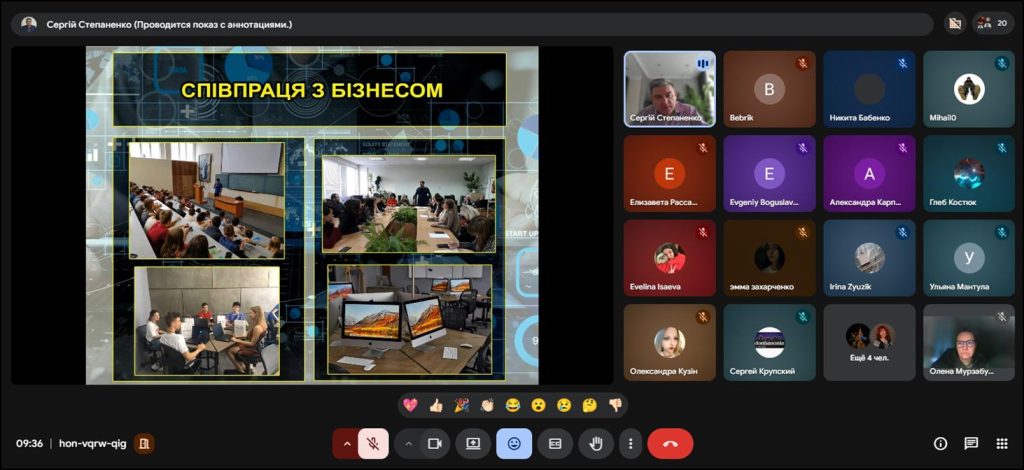
Task: Select the Ульяна Мантула participant tile
Action: (x=968, y=258)
